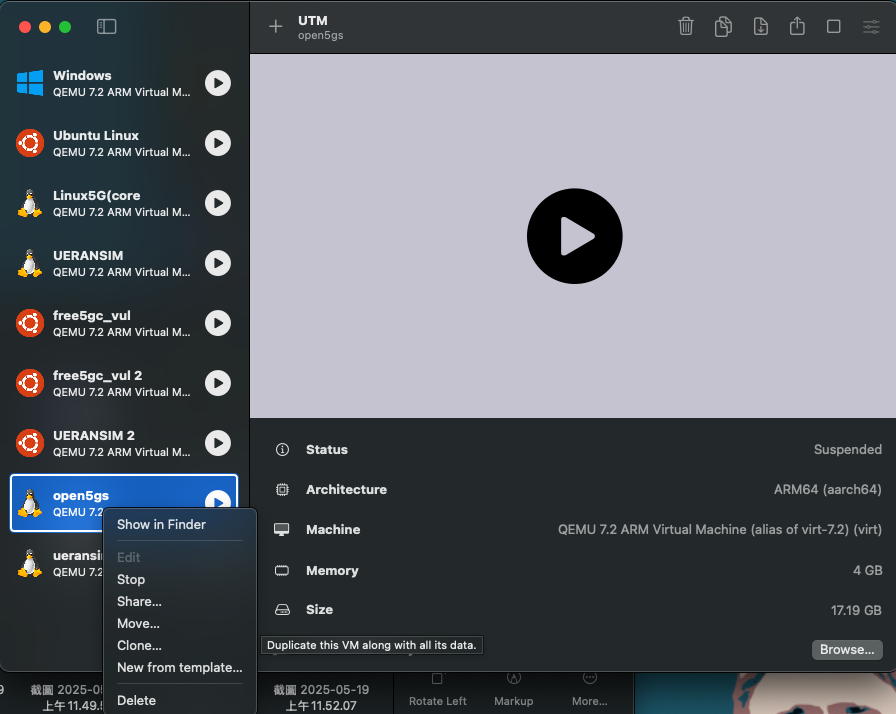896x714 pixels.
Task: Click the Suspended status value
Action: [847, 450]
